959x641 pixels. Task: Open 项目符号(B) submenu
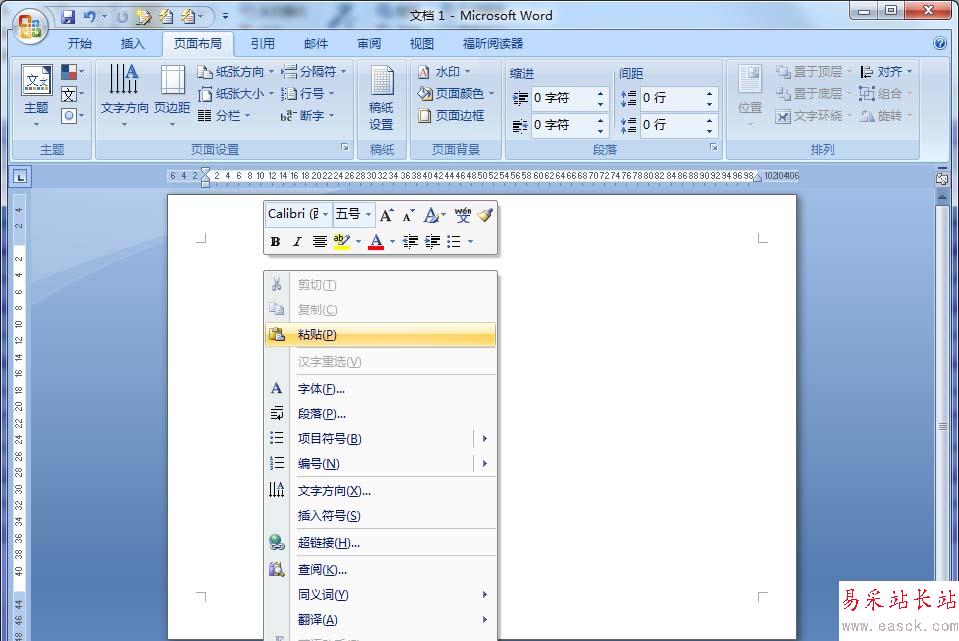click(380, 439)
